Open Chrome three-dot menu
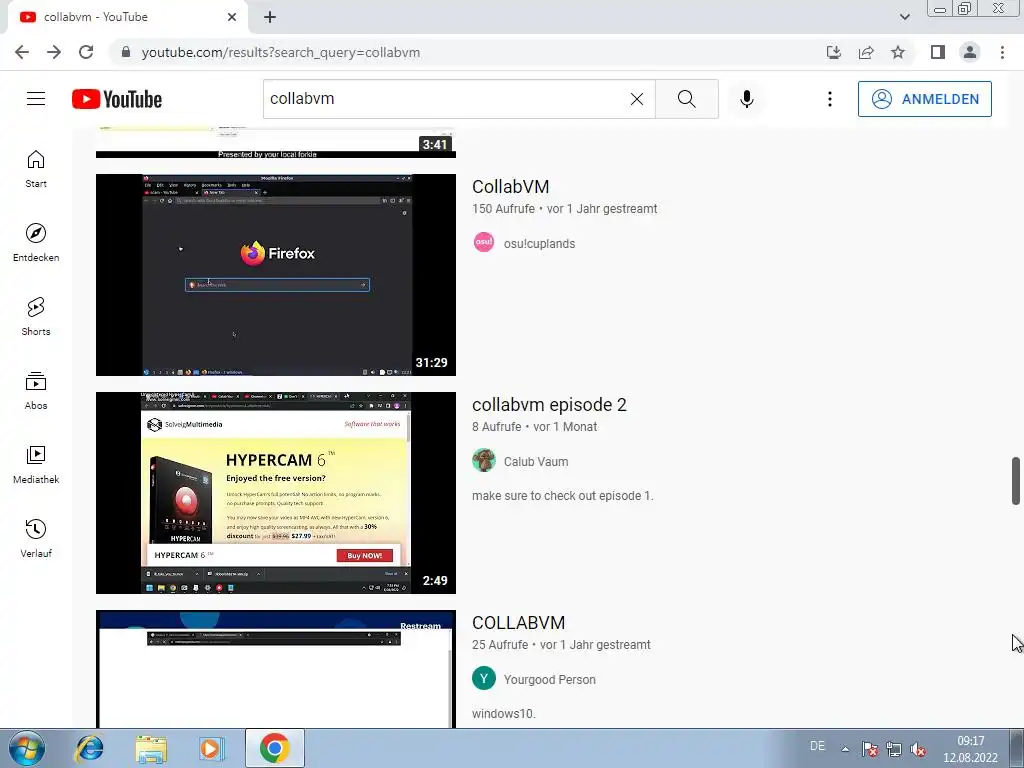Image resolution: width=1024 pixels, height=768 pixels. pyautogui.click(x=1002, y=52)
